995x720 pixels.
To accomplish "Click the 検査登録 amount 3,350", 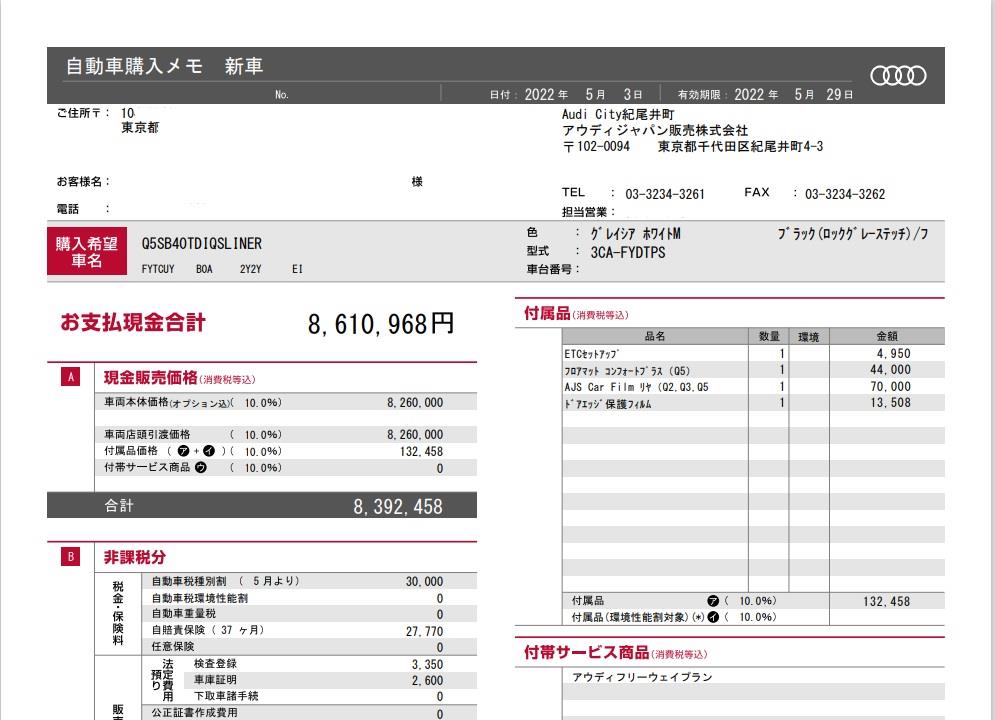I will tap(427, 664).
